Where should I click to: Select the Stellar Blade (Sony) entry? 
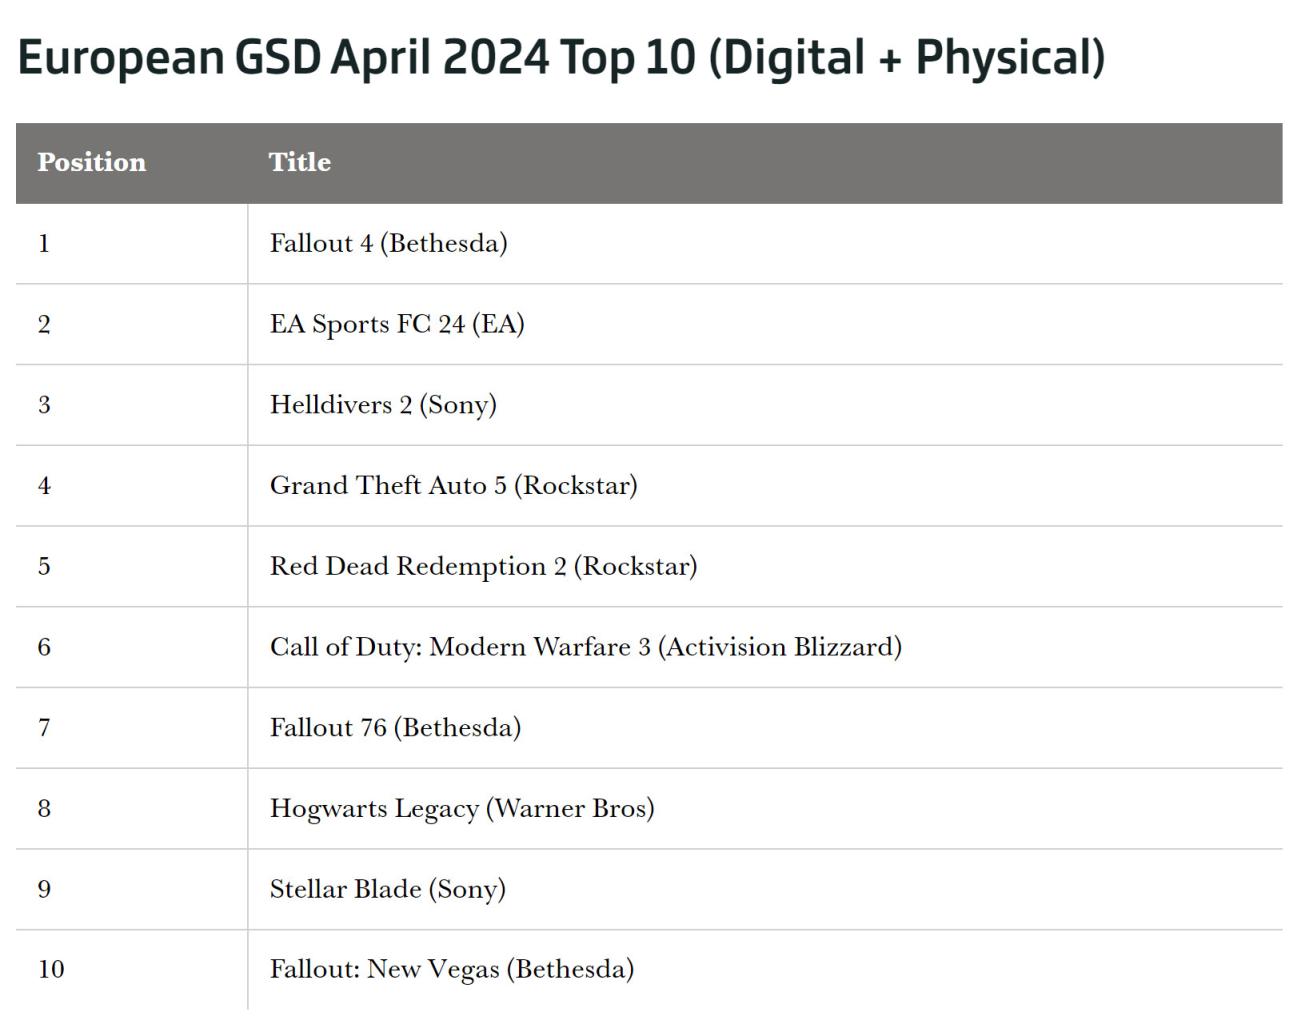click(387, 889)
